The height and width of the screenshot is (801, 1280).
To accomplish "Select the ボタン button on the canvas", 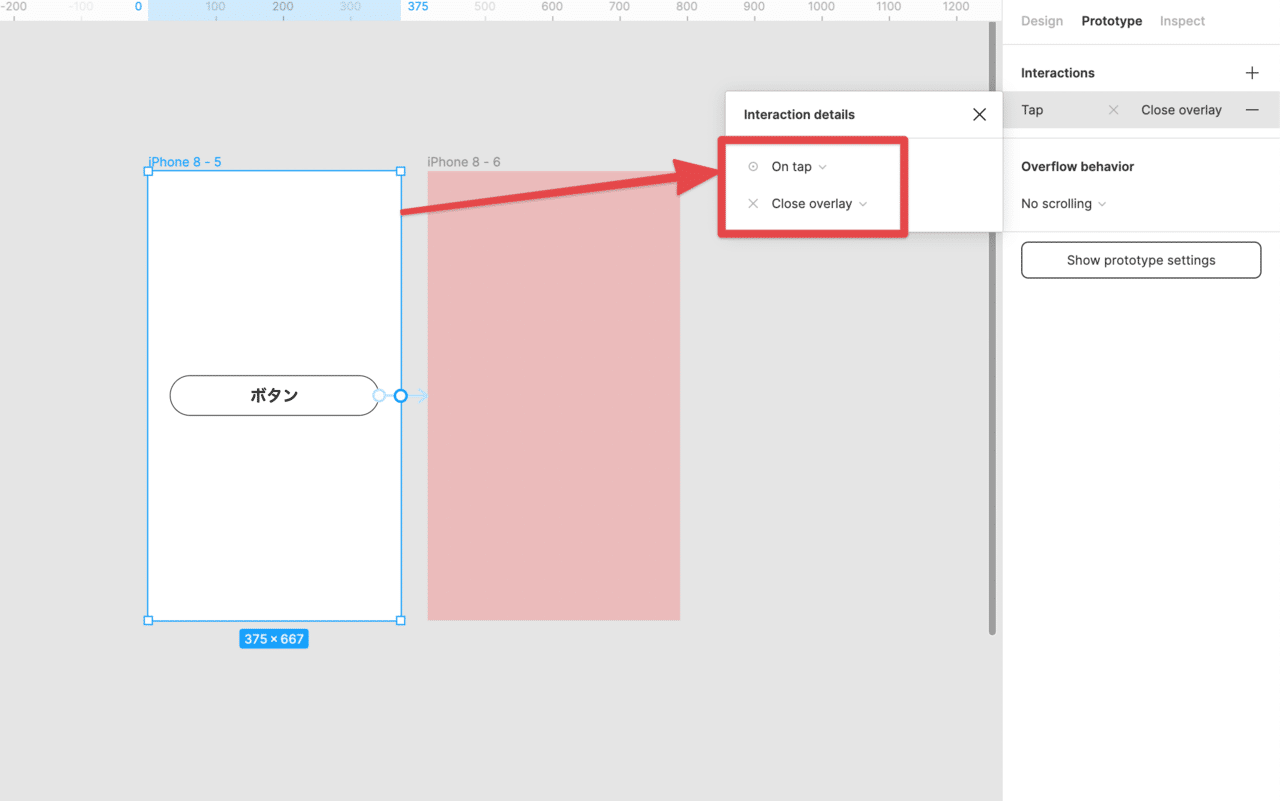I will click(x=274, y=396).
